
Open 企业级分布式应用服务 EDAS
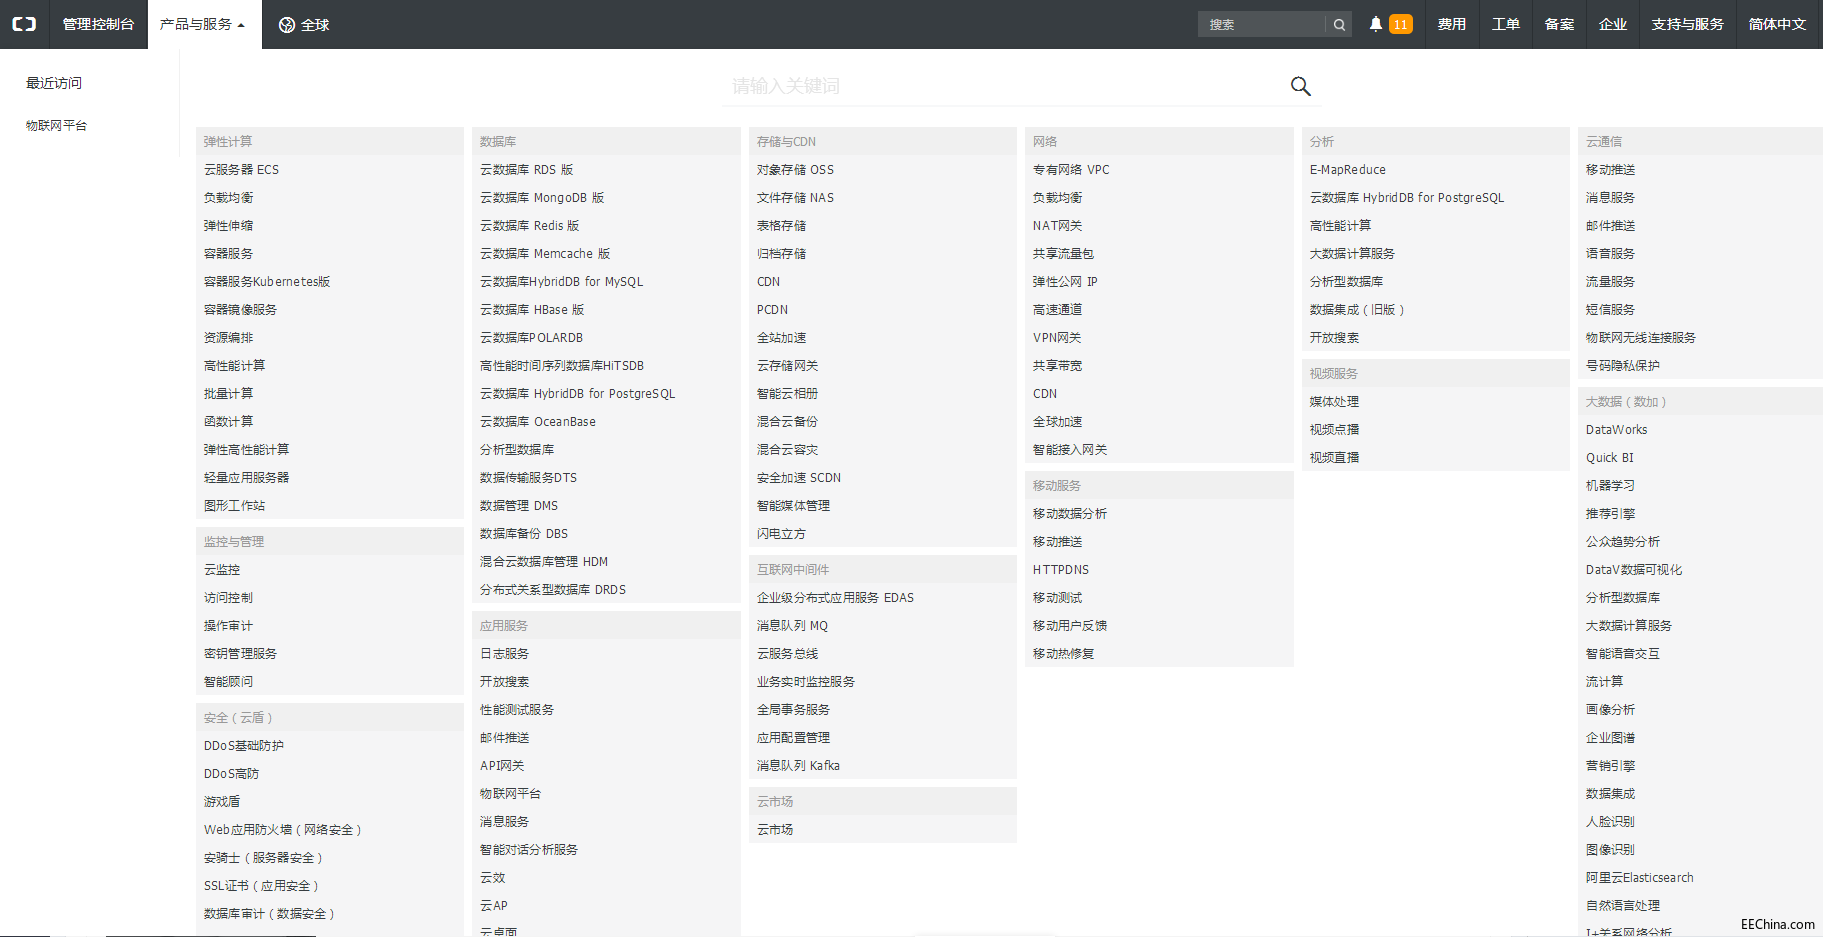835,597
